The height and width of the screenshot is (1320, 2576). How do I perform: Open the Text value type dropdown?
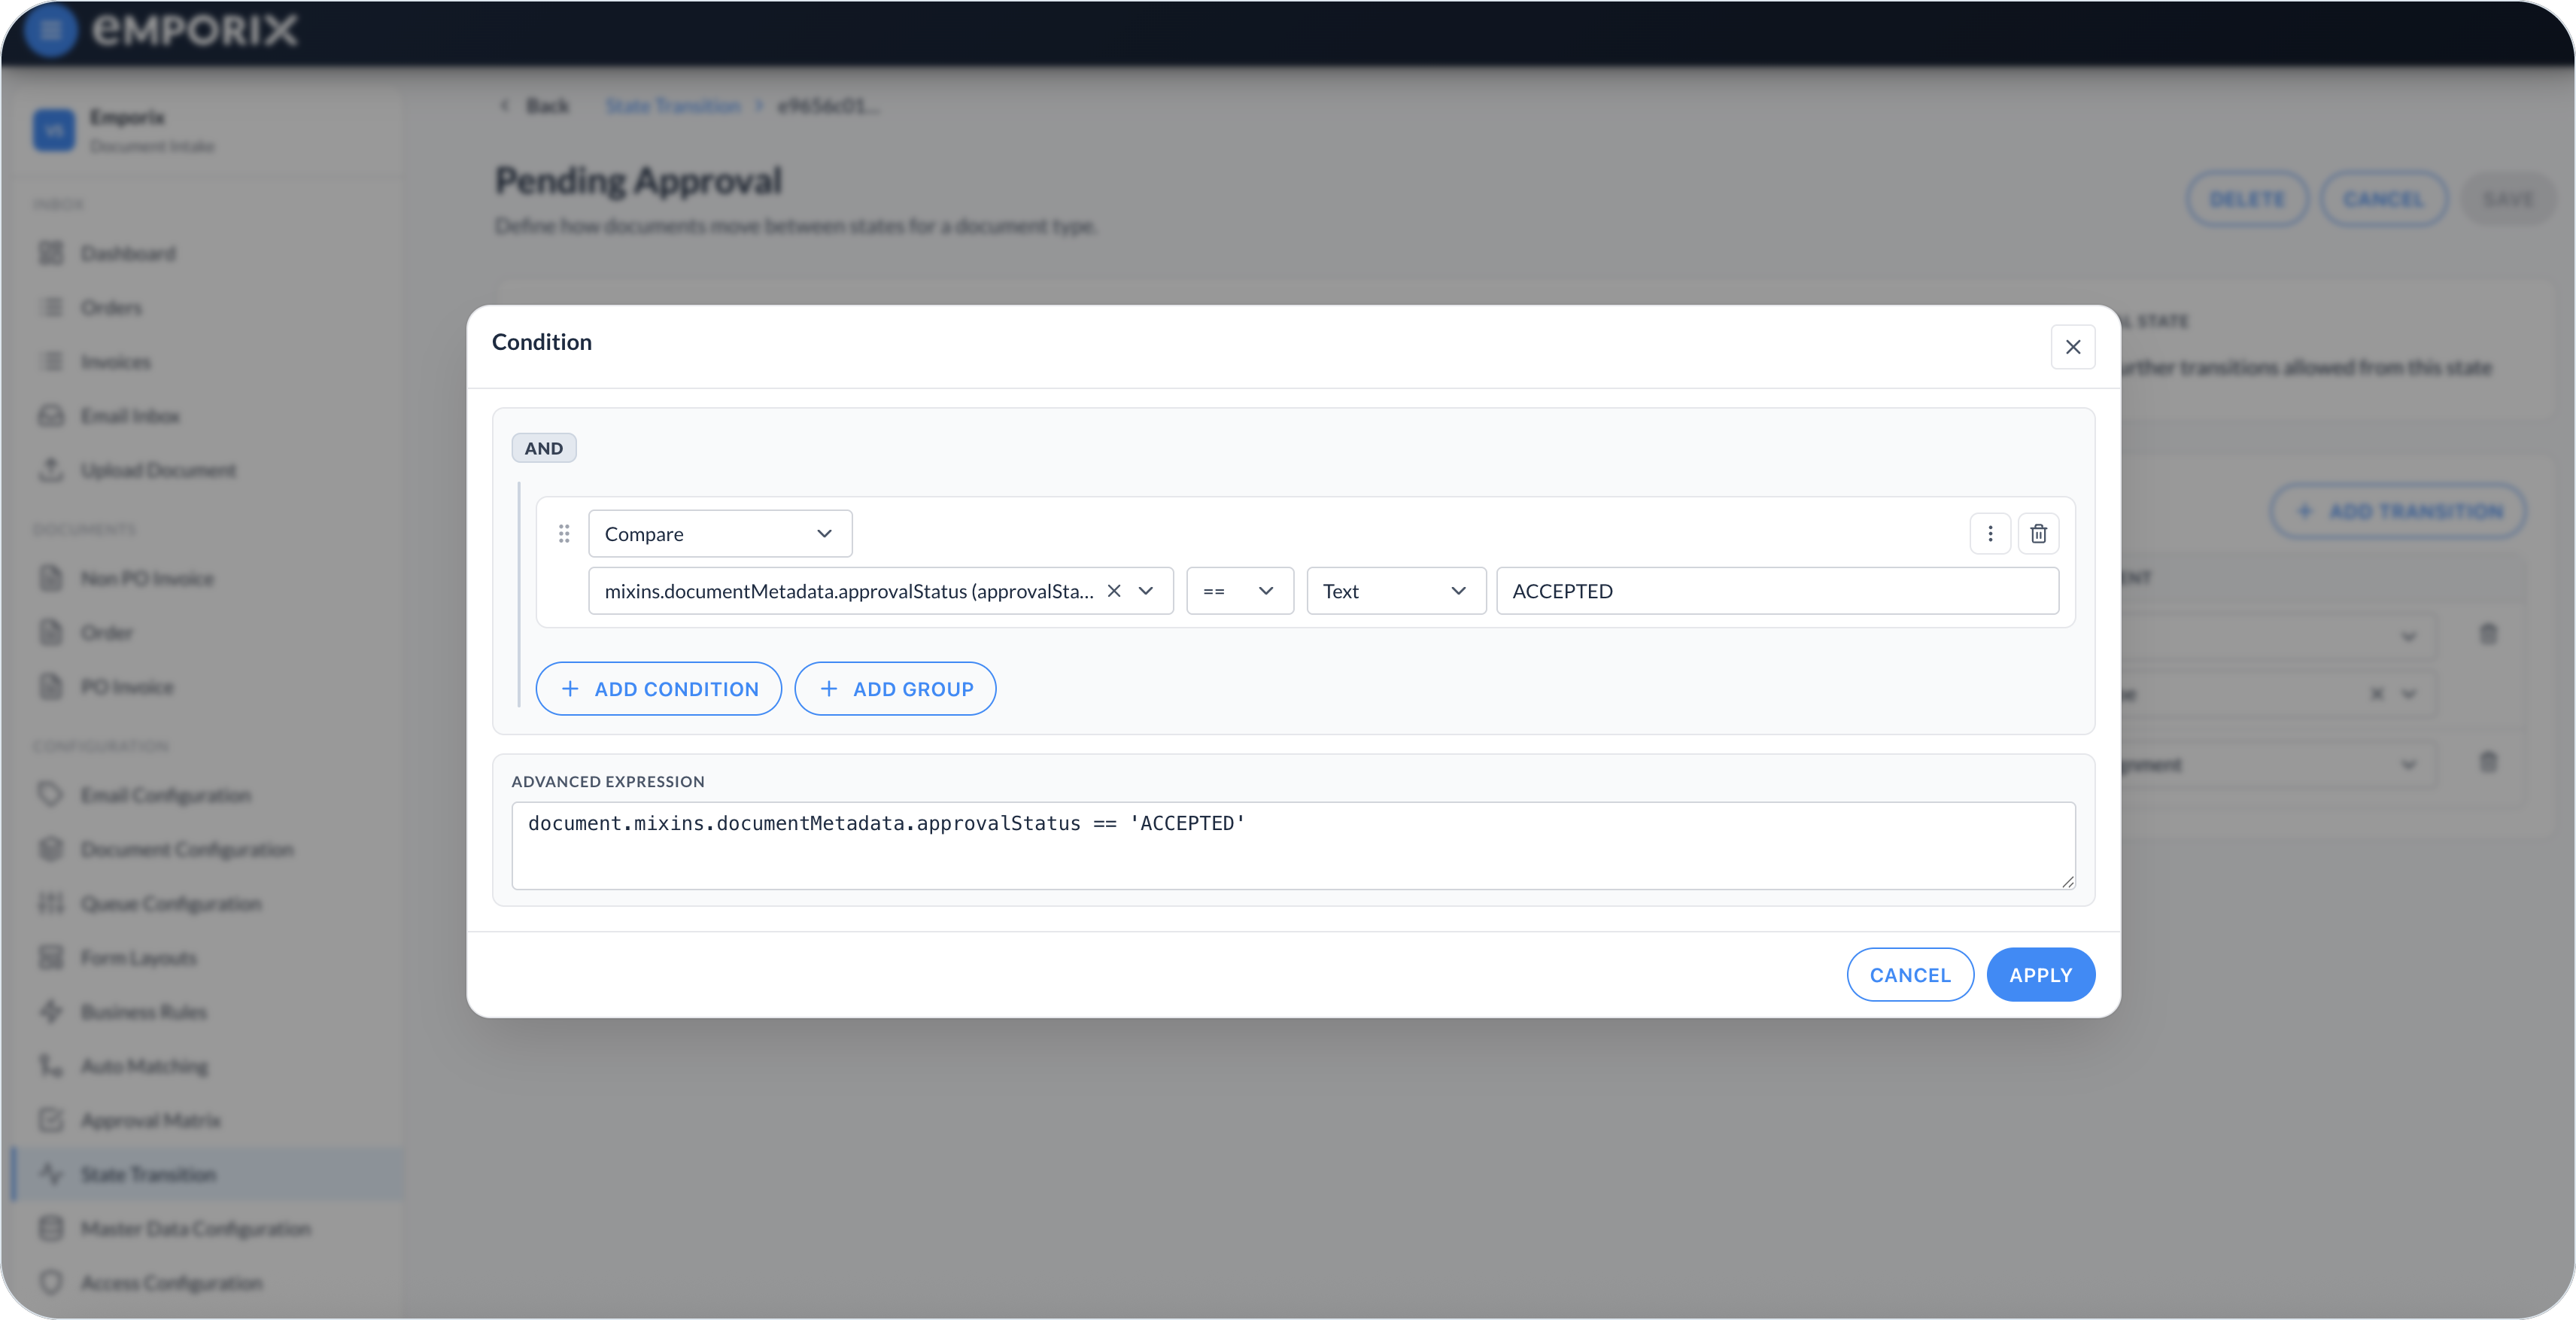[x=1396, y=591]
